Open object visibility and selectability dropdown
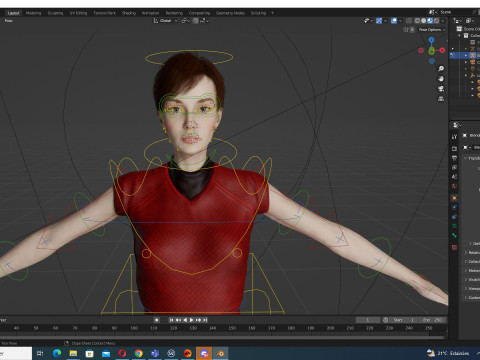This screenshot has width=480, height=360. point(369,21)
